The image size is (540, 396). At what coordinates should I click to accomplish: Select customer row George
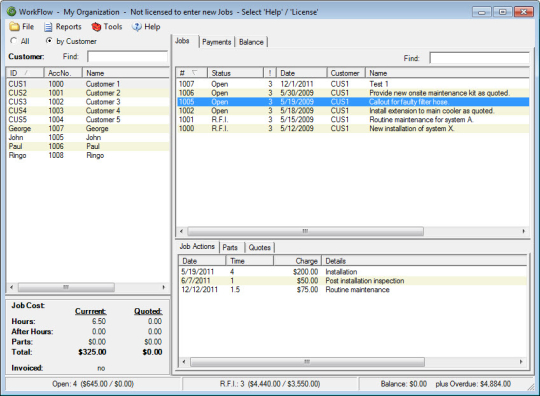point(88,128)
